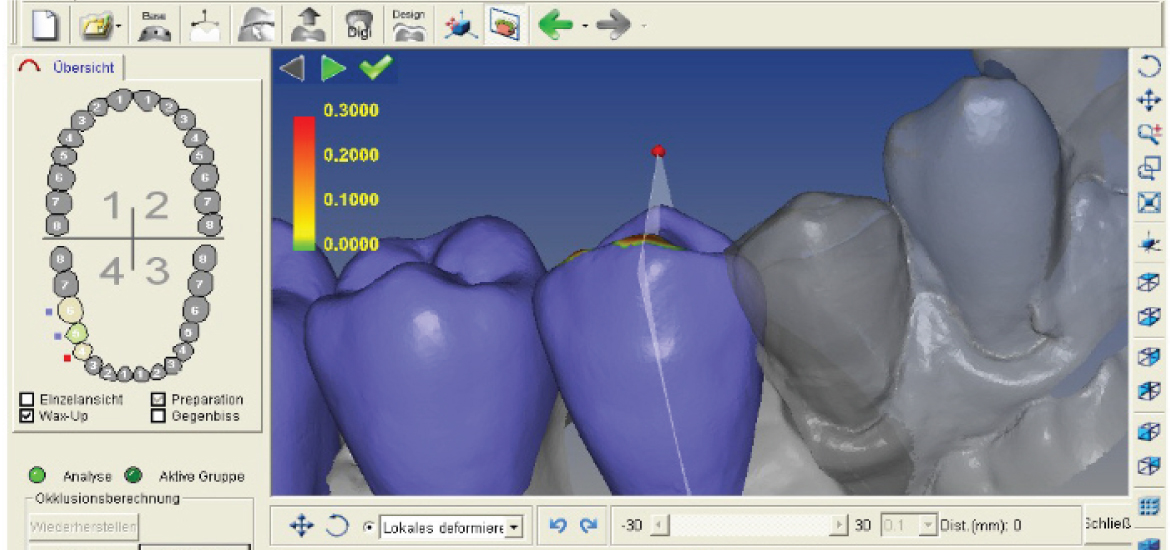Click the rotate view icon in right toolbar
1170x550 pixels.
(1149, 67)
